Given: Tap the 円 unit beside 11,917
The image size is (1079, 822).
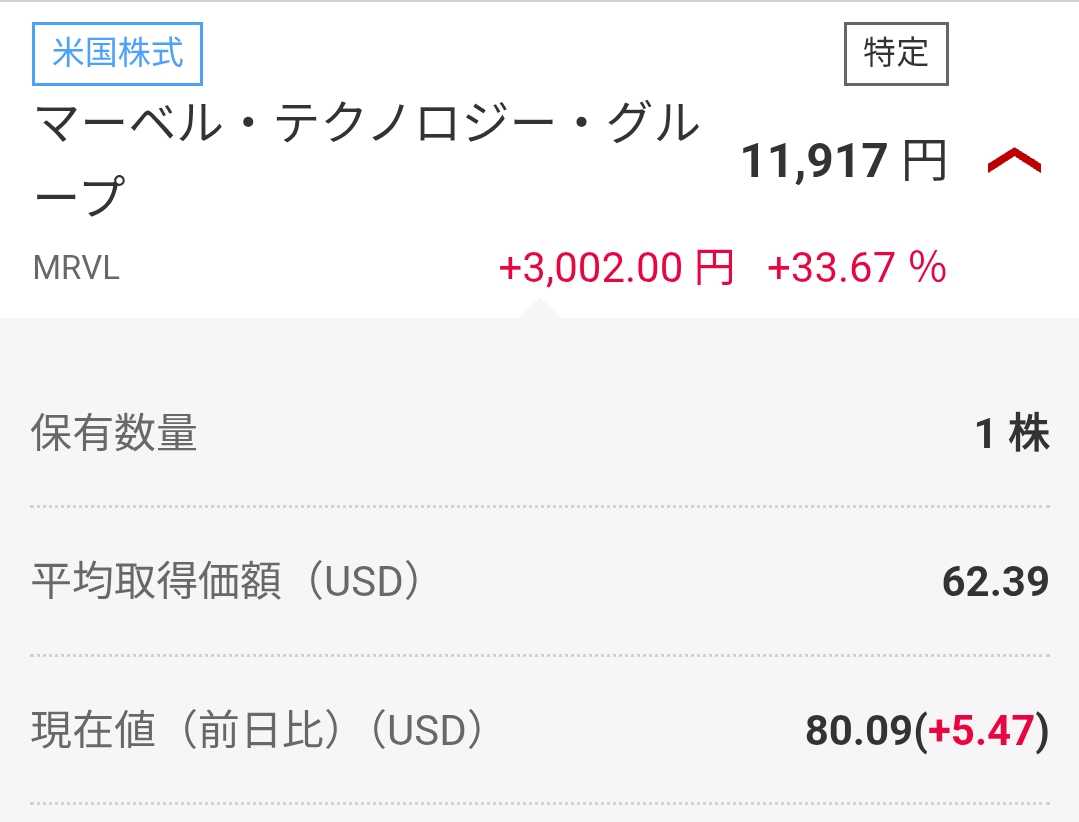Looking at the screenshot, I should (x=924, y=161).
